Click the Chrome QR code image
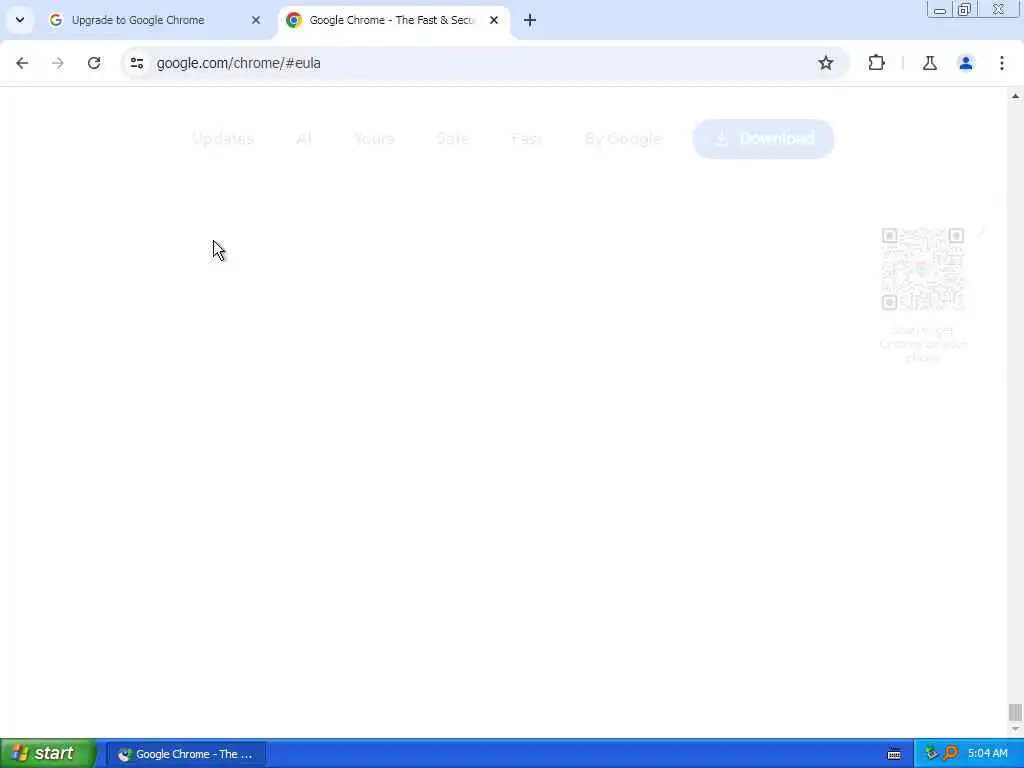The width and height of the screenshot is (1024, 768). coord(923,268)
